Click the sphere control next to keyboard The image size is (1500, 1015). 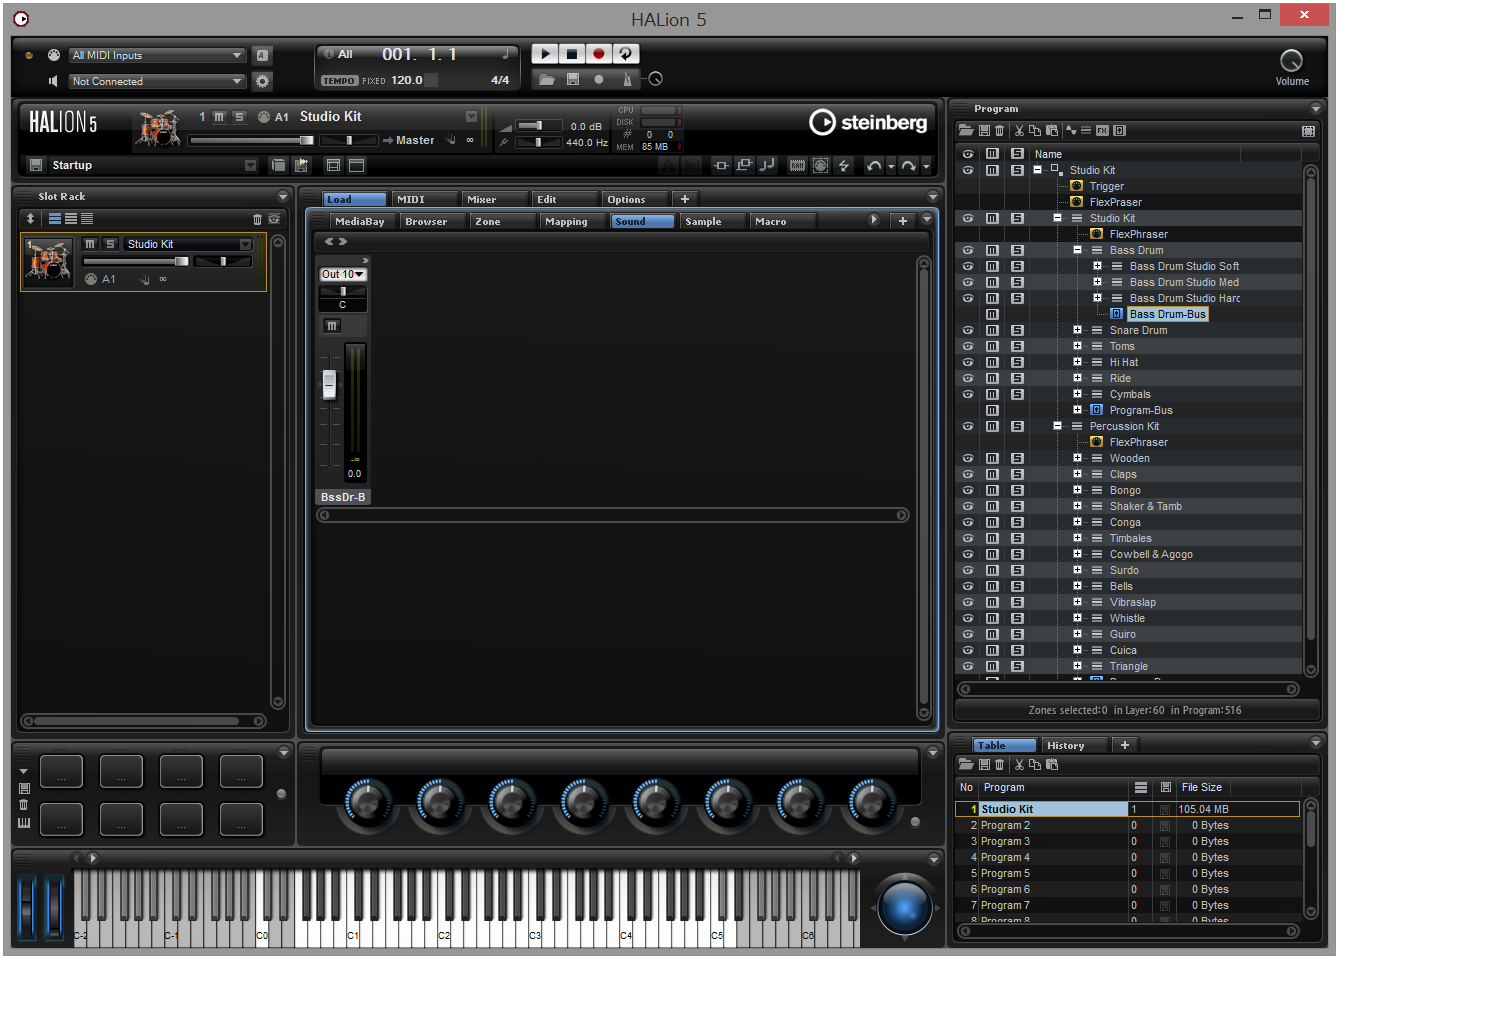(904, 907)
